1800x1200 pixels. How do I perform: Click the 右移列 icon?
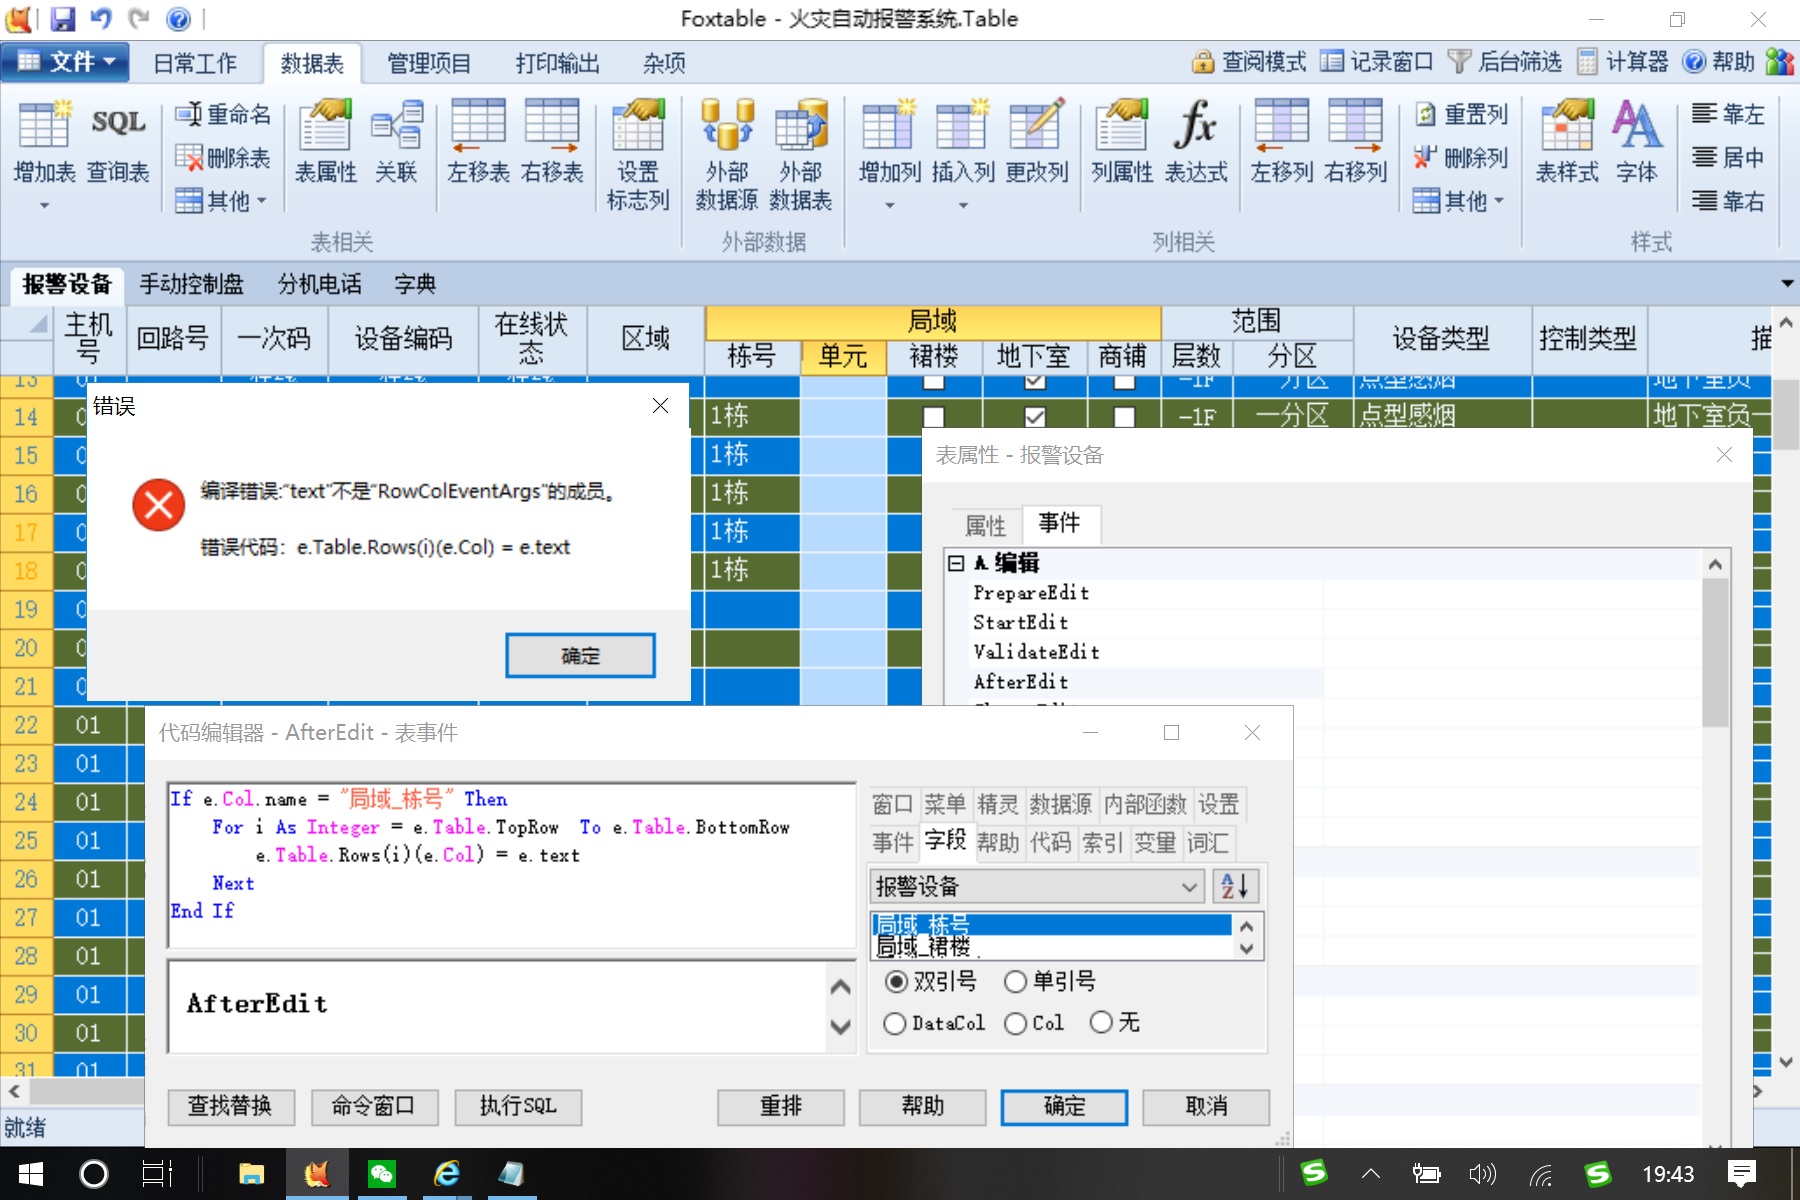point(1355,140)
